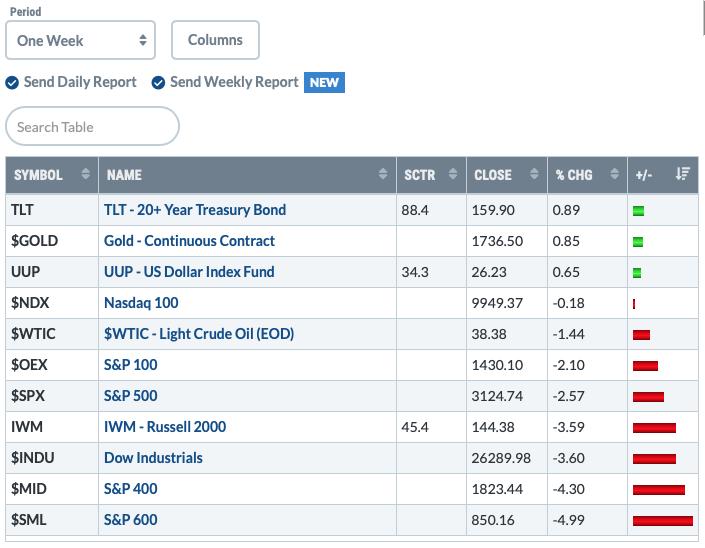The image size is (705, 548).
Task: Click the red bar in the IWM row
Action: [654, 428]
